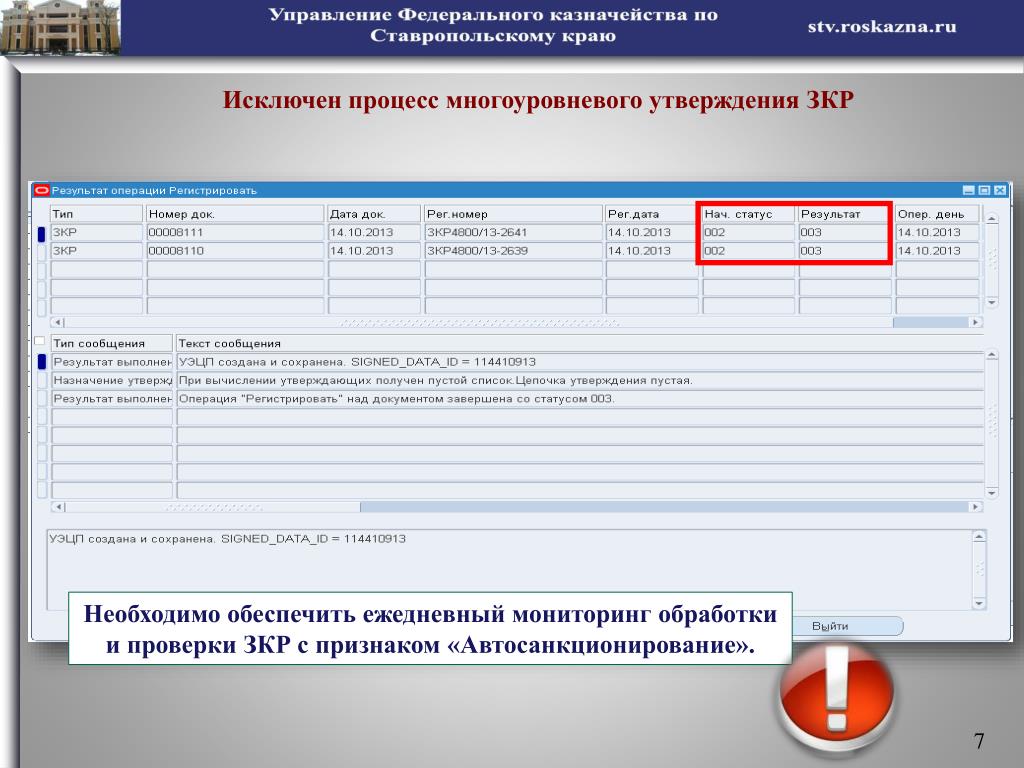Maximize the Результат операции Регистрировать window
This screenshot has width=1024, height=768.
(x=984, y=190)
